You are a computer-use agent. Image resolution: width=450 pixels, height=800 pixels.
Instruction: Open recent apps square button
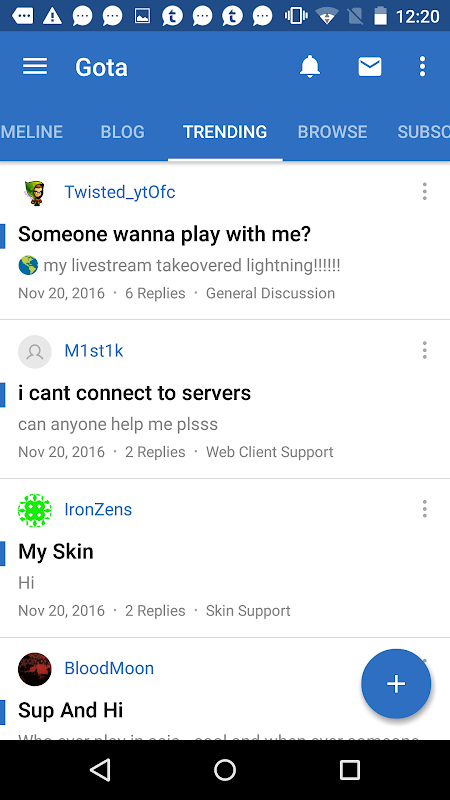tap(350, 770)
